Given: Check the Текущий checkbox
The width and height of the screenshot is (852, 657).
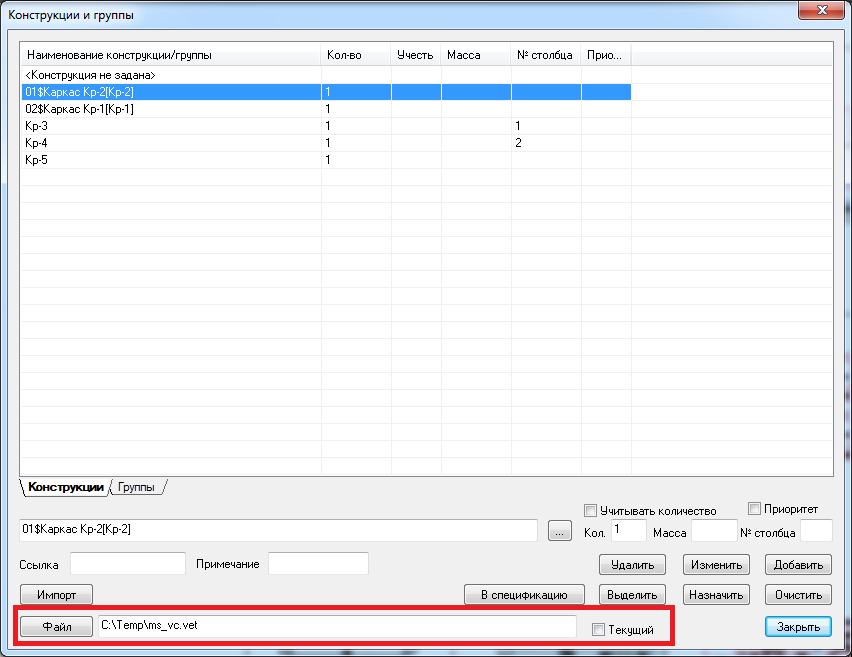Looking at the screenshot, I should point(598,630).
